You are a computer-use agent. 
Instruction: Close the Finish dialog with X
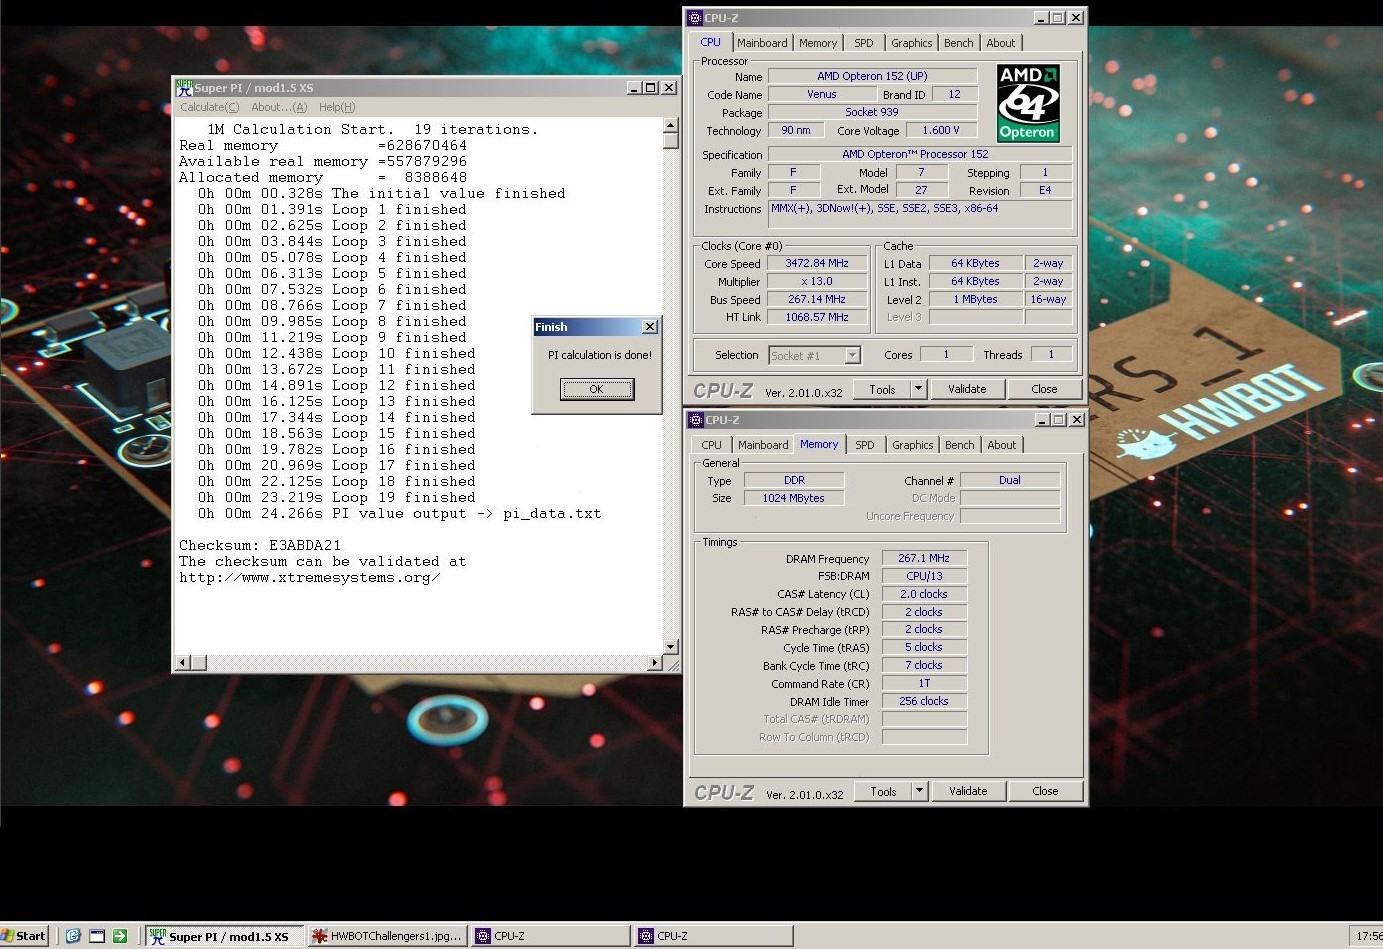pos(649,326)
